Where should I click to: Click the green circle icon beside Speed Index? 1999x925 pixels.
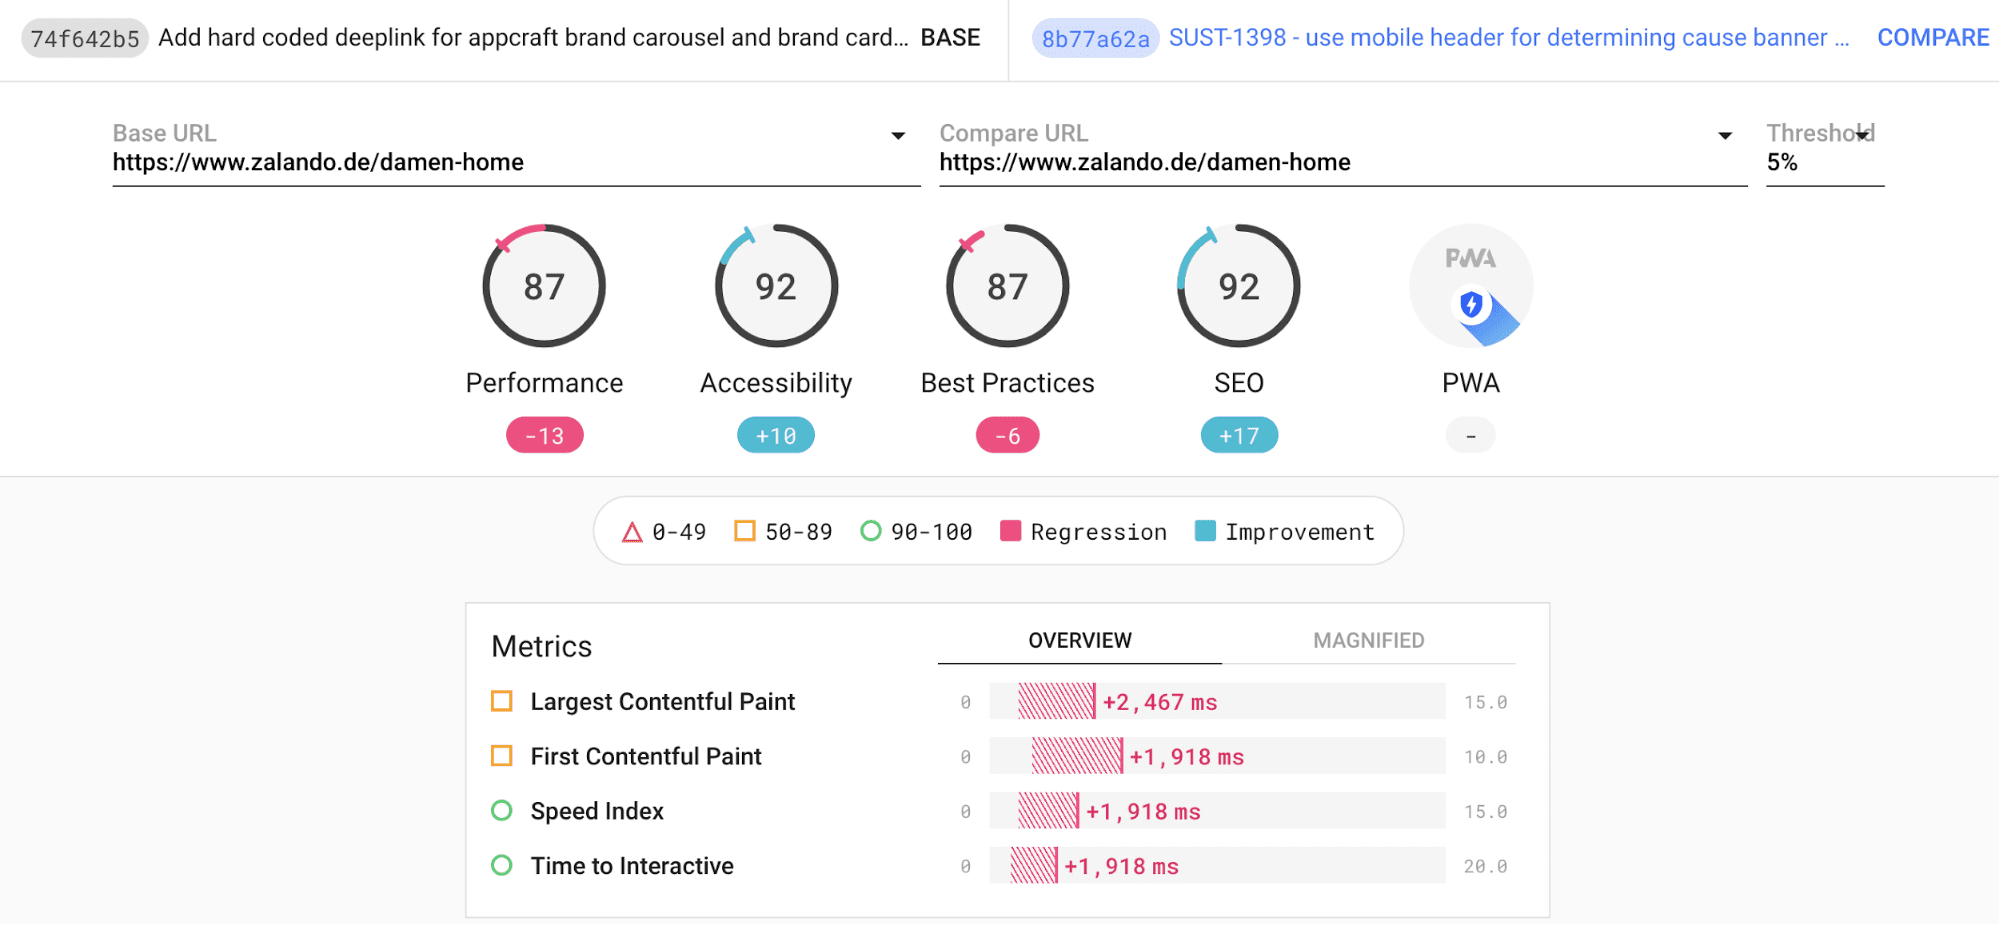point(502,810)
